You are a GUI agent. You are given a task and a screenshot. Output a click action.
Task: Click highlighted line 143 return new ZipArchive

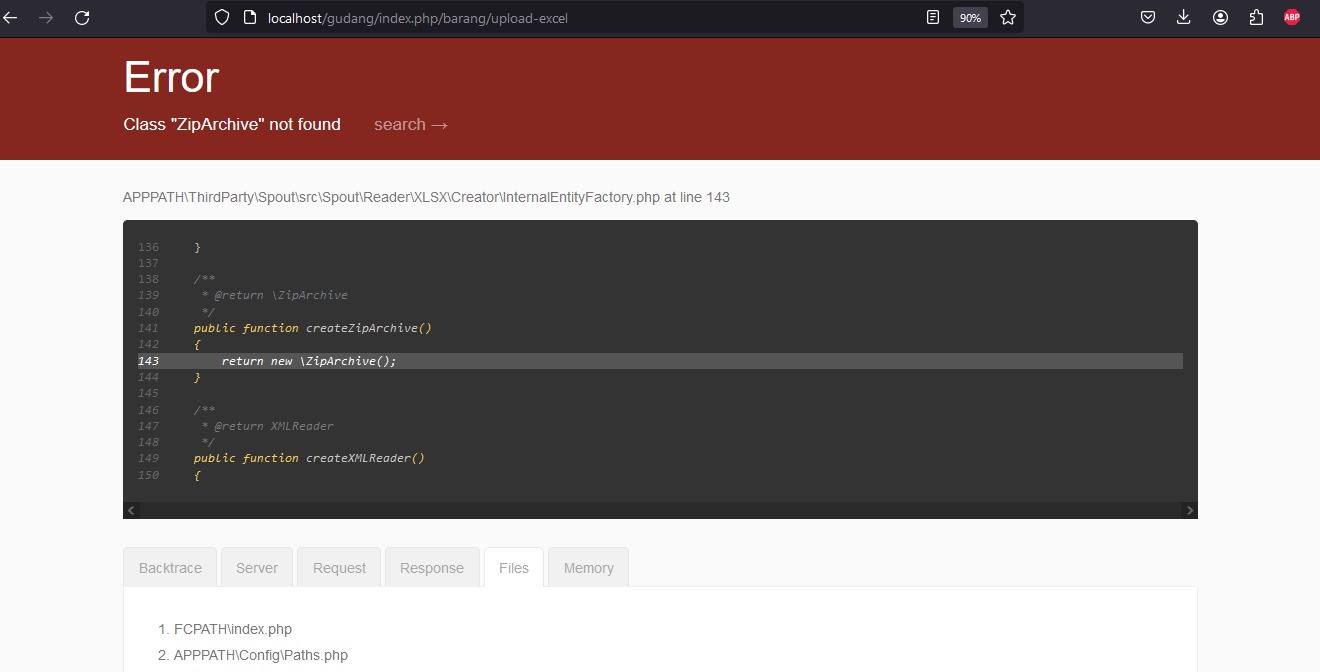[x=660, y=361]
